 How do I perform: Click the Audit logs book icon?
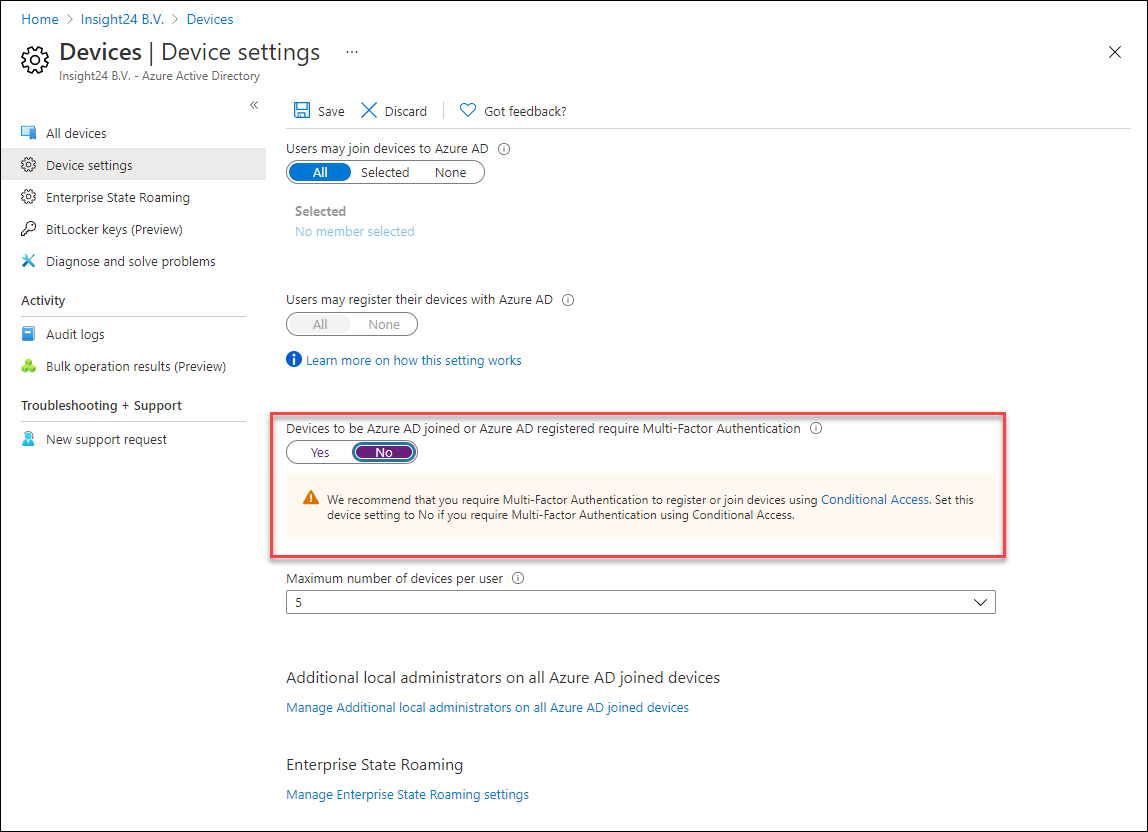point(29,334)
